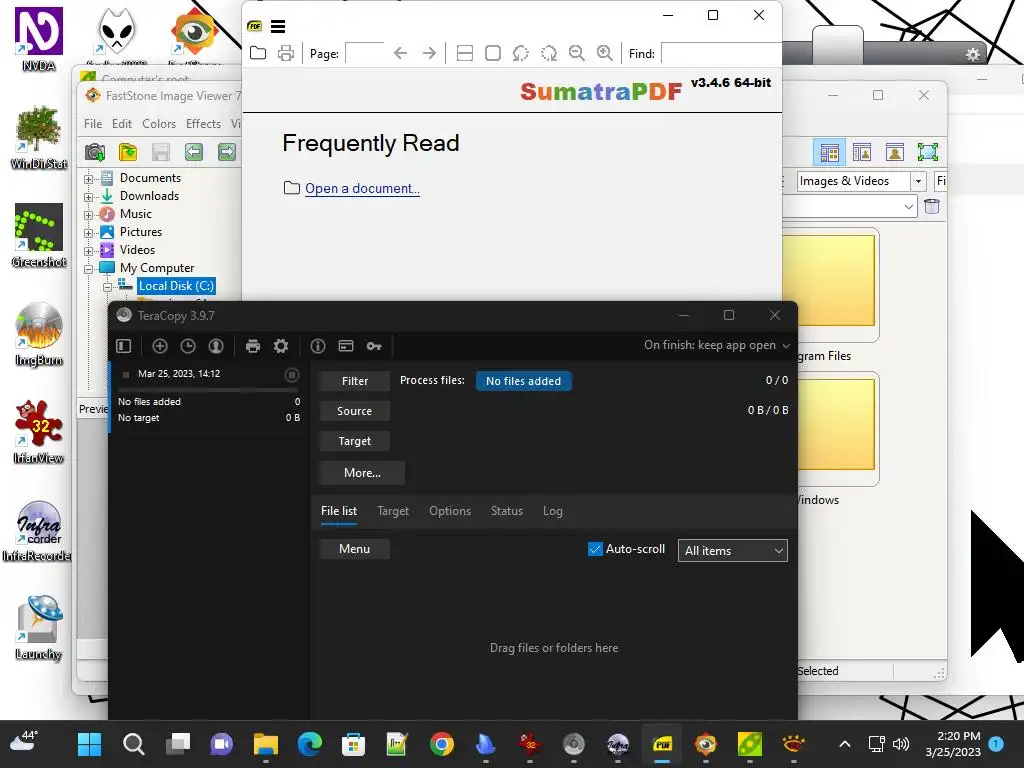Image resolution: width=1024 pixels, height=768 pixels.
Task: Click the Target button in TeraCopy
Action: [355, 441]
